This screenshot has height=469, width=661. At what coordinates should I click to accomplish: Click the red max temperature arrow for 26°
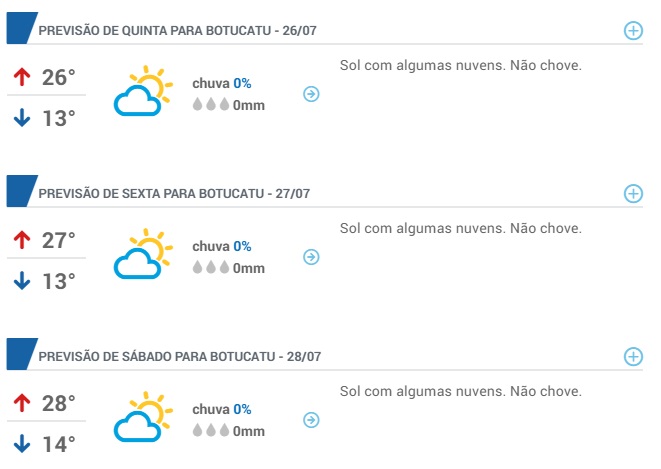22,78
